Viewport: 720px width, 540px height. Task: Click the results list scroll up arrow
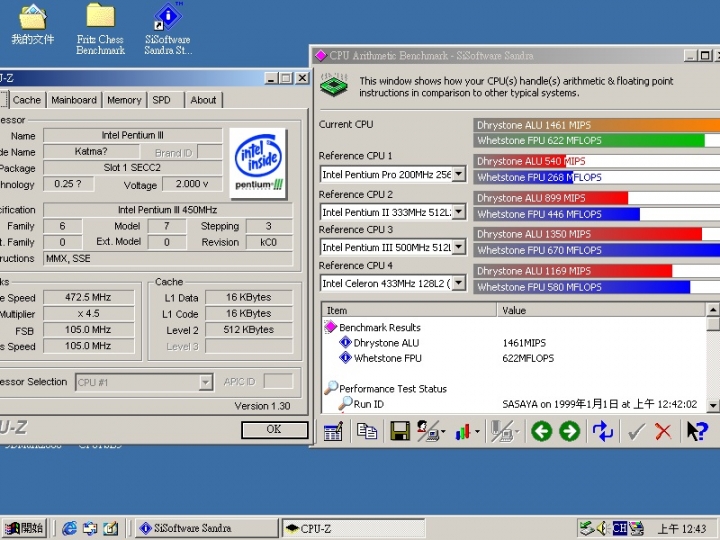(x=713, y=310)
